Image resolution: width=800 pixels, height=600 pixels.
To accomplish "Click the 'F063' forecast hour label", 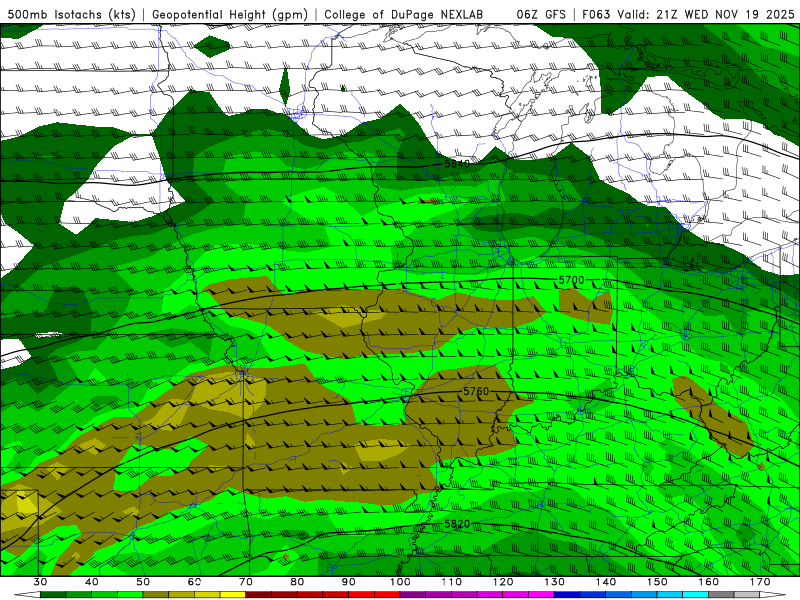I will pos(597,14).
